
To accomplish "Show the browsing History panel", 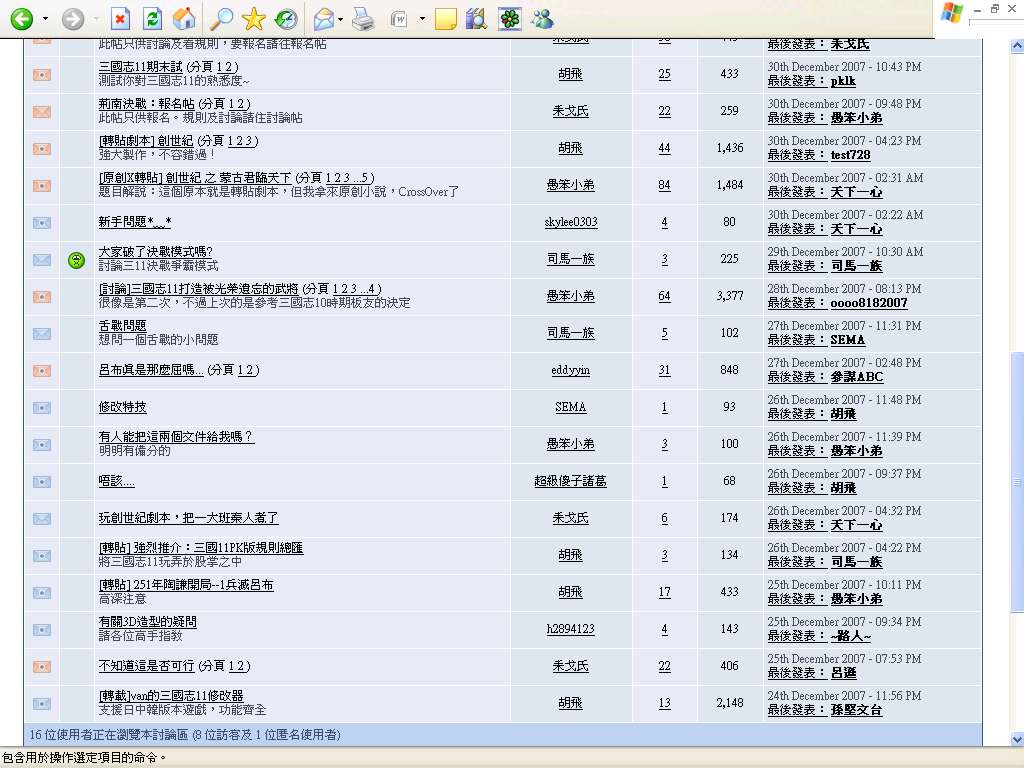I will [x=286, y=19].
